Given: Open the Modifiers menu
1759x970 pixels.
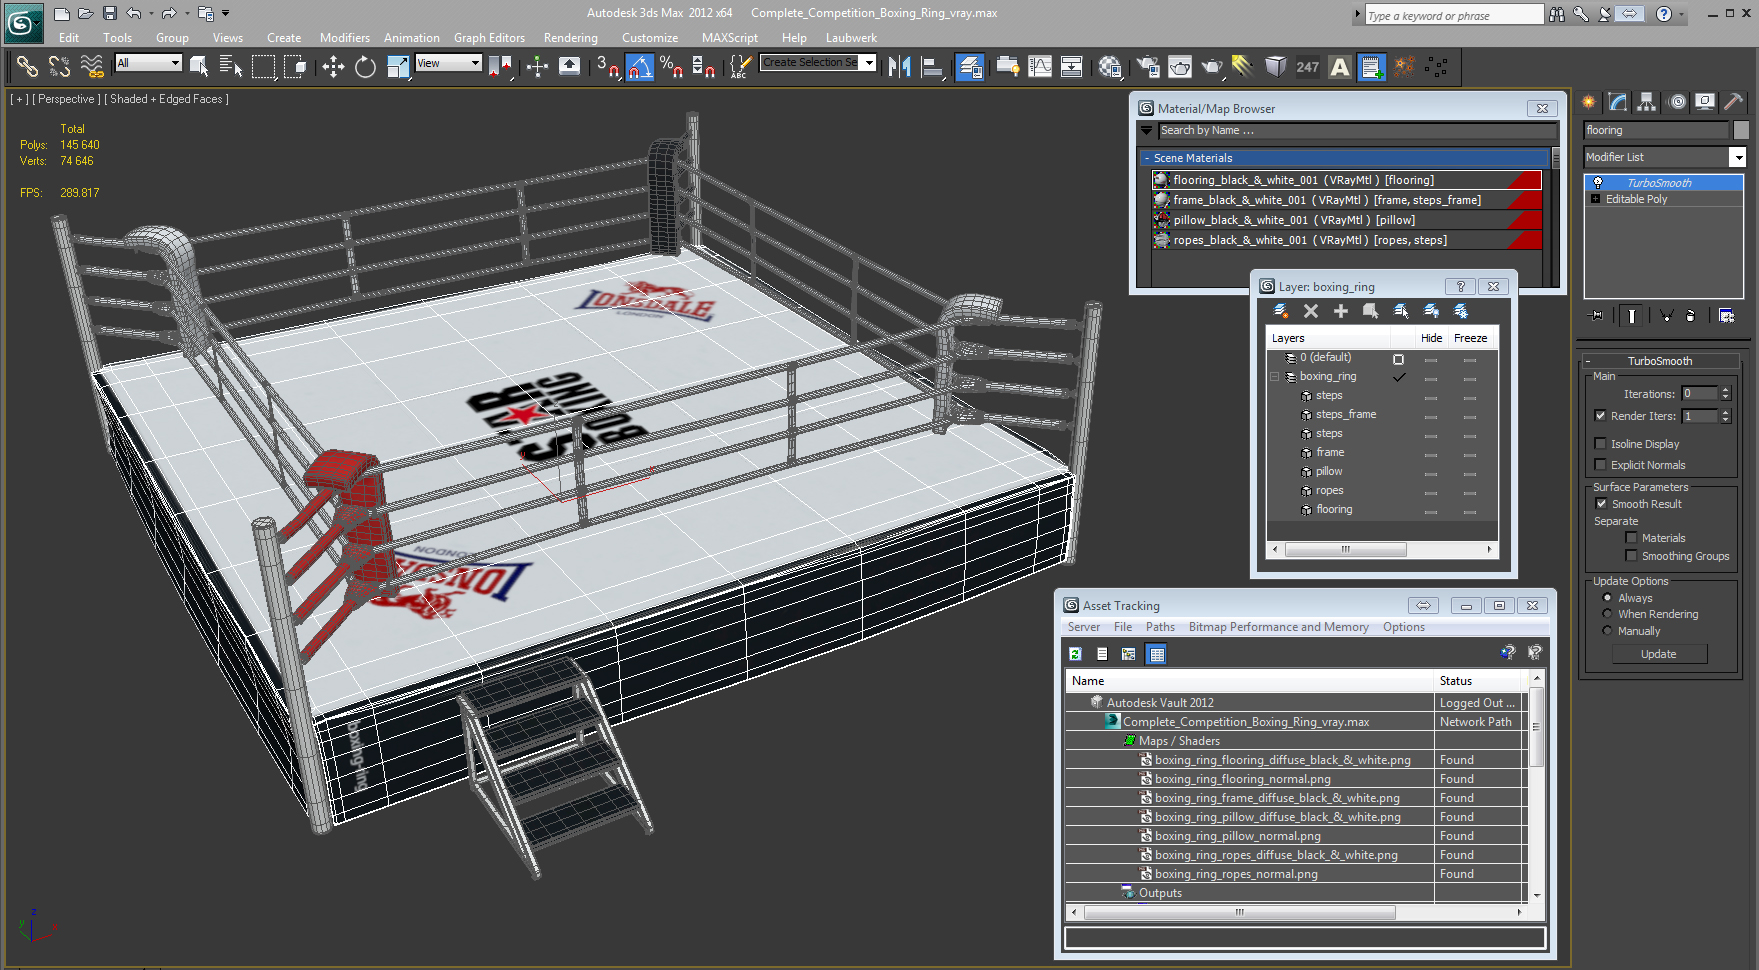Looking at the screenshot, I should coord(345,38).
